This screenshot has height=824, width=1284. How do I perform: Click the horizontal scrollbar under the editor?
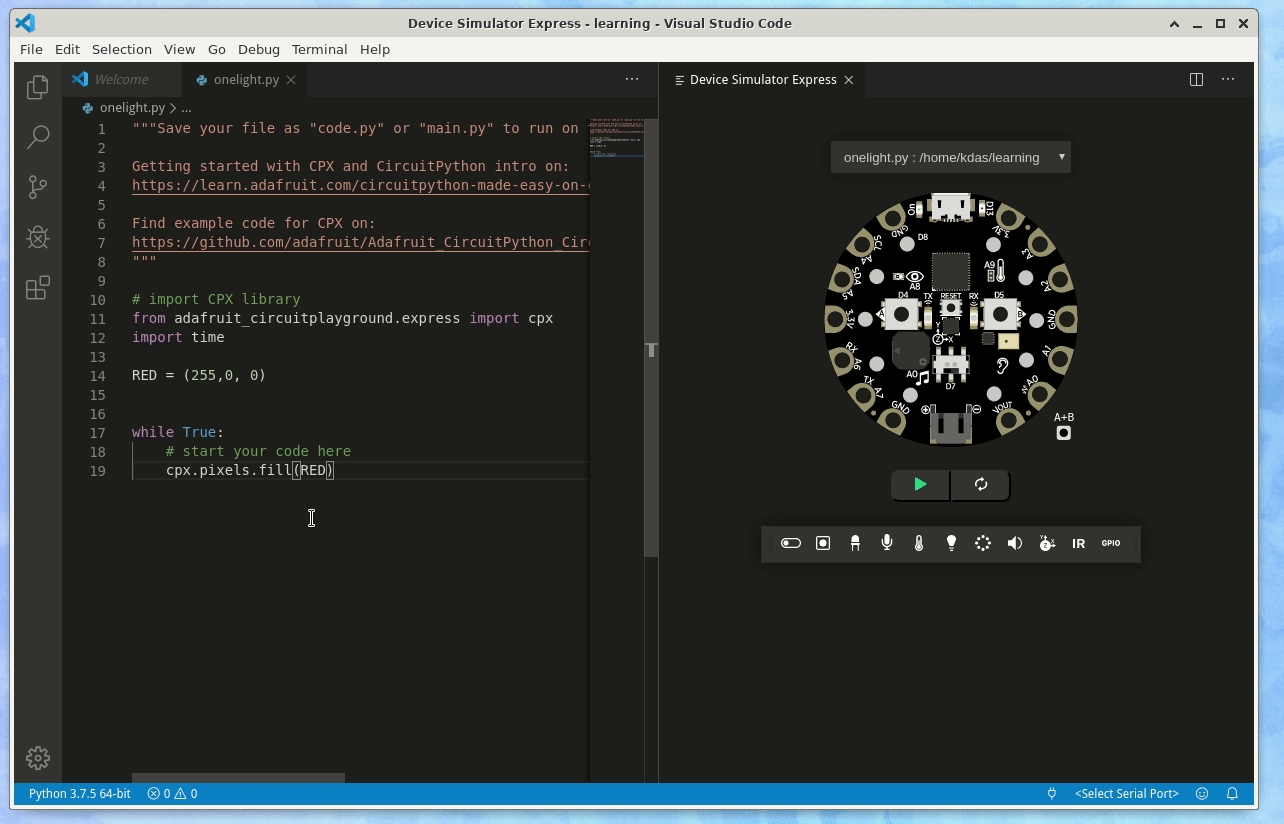point(238,777)
